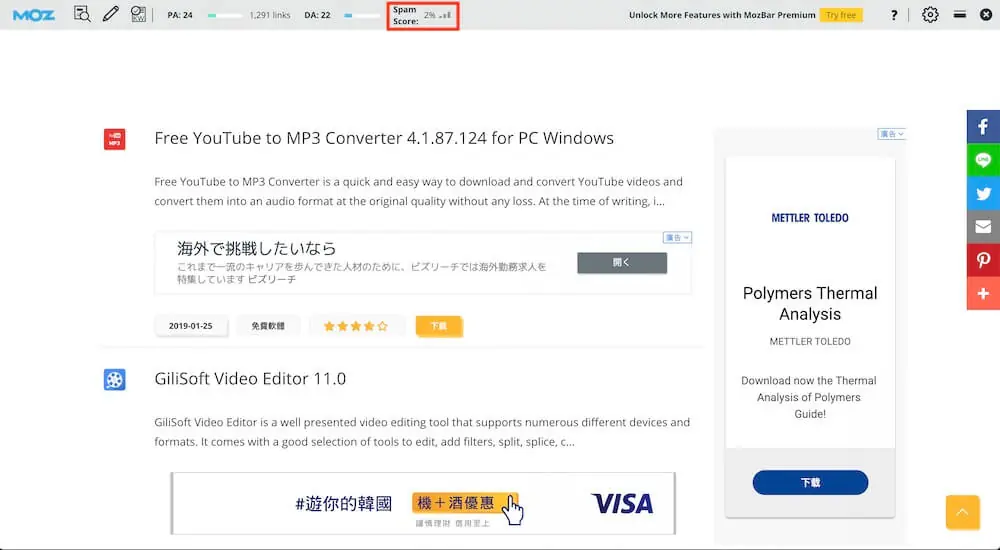The height and width of the screenshot is (550, 1000).
Task: Click the GiliSoft Video Editor film reel icon
Action: tap(115, 380)
